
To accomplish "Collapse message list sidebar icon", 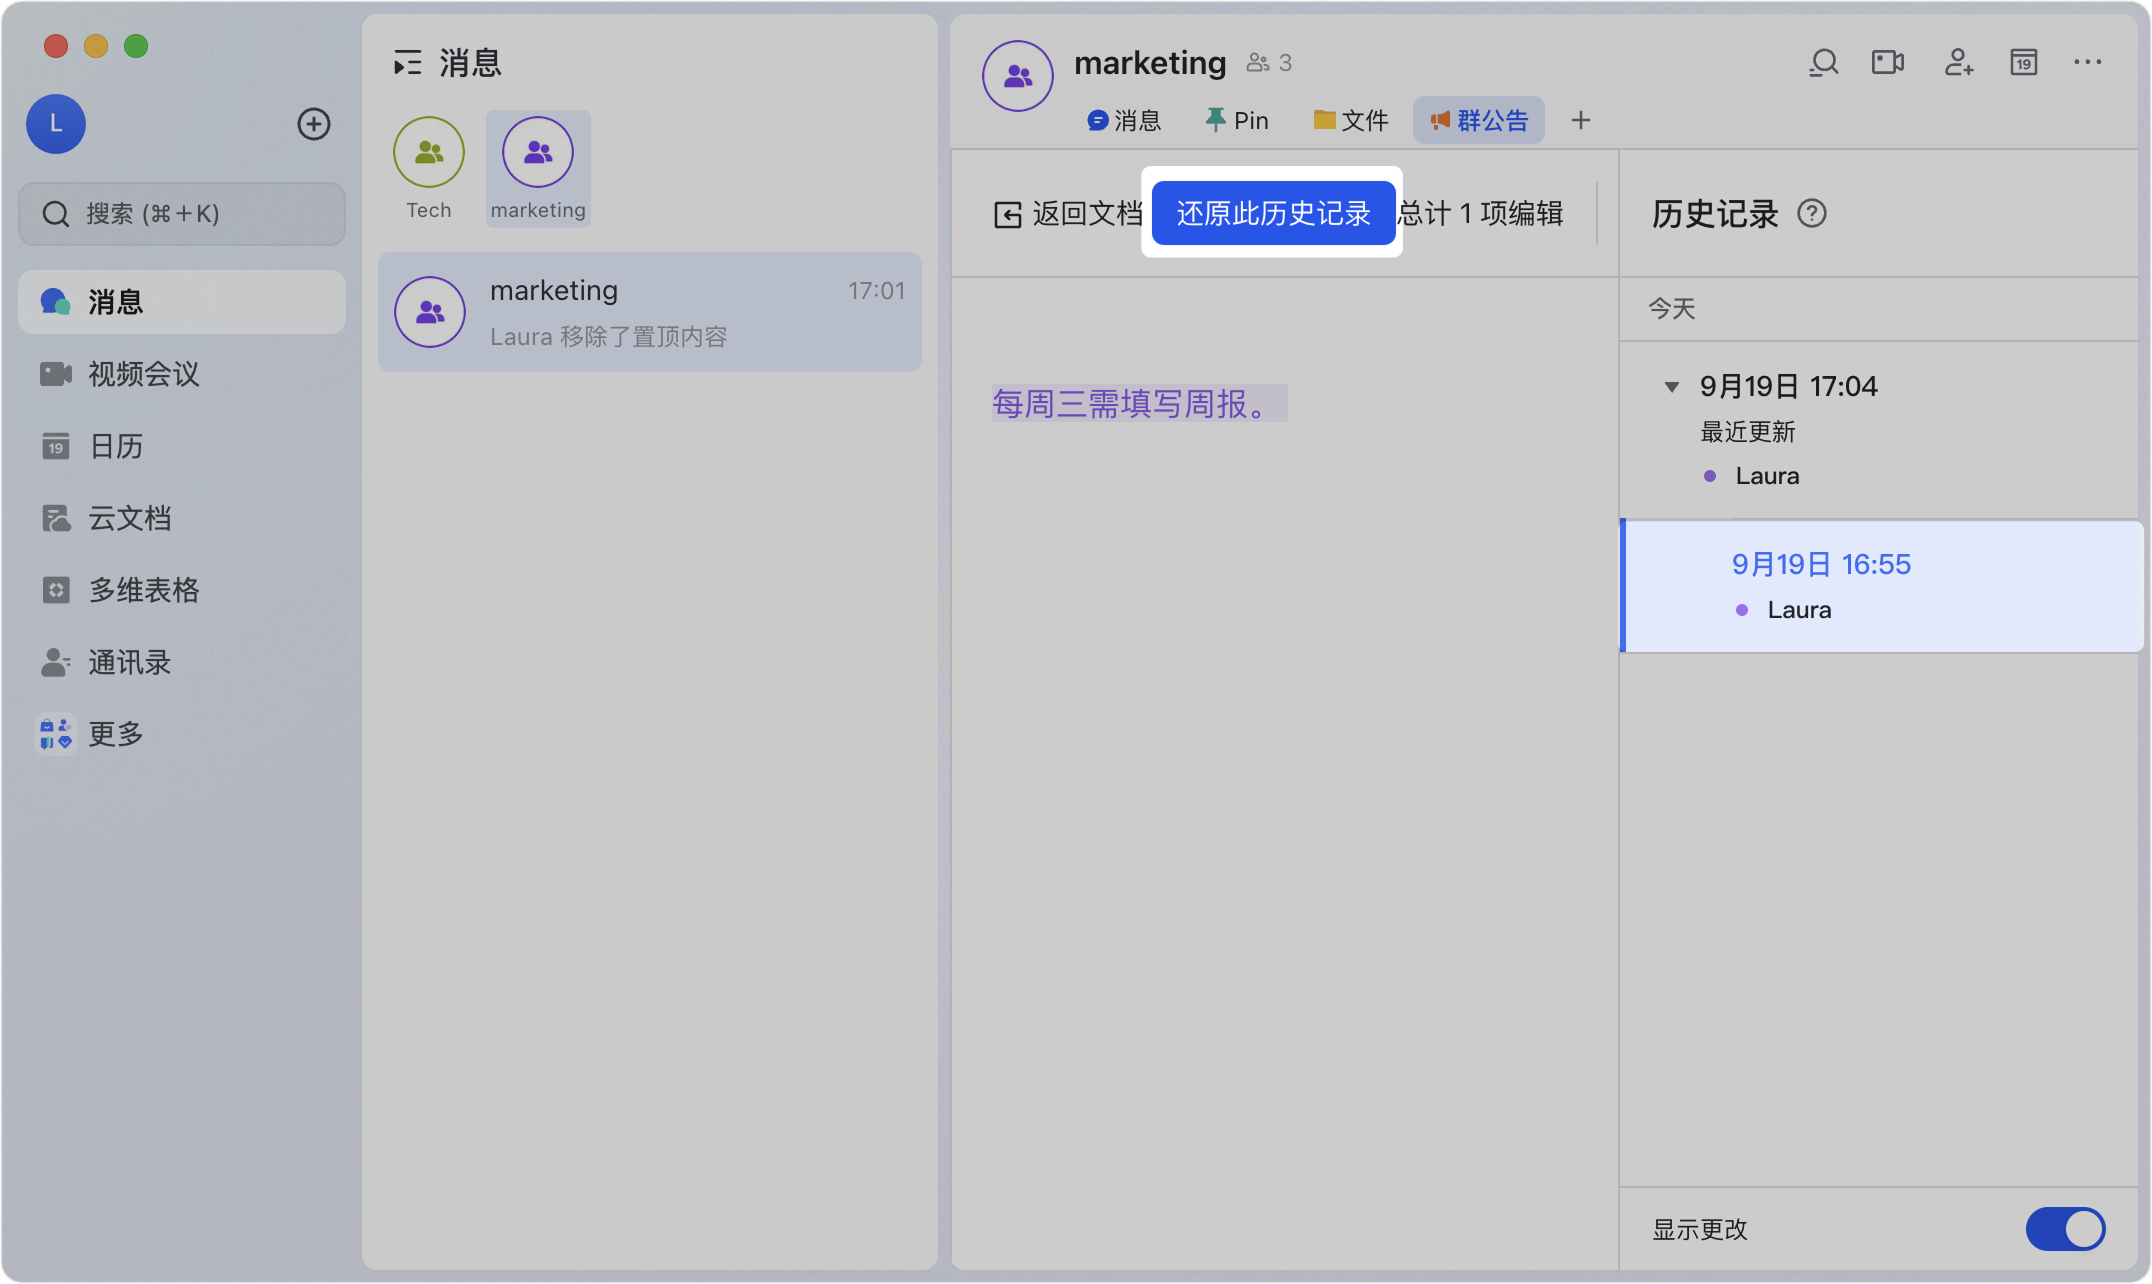I will [x=407, y=64].
